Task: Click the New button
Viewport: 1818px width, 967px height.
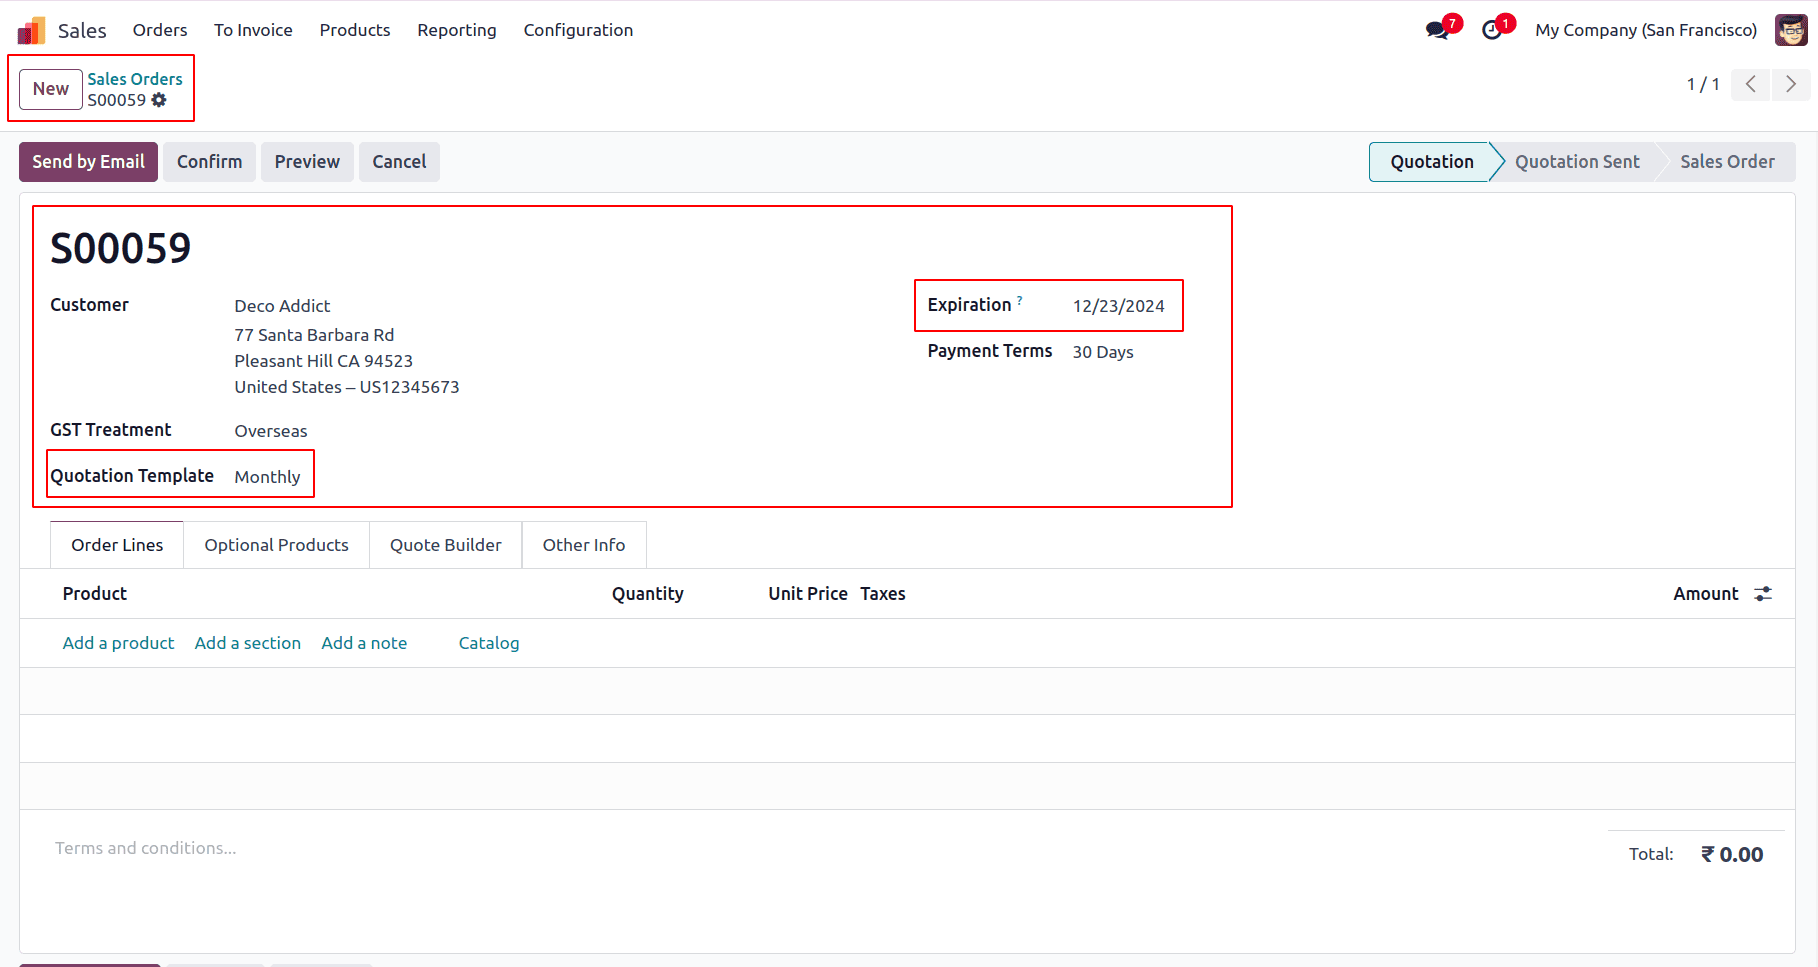Action: pyautogui.click(x=51, y=89)
